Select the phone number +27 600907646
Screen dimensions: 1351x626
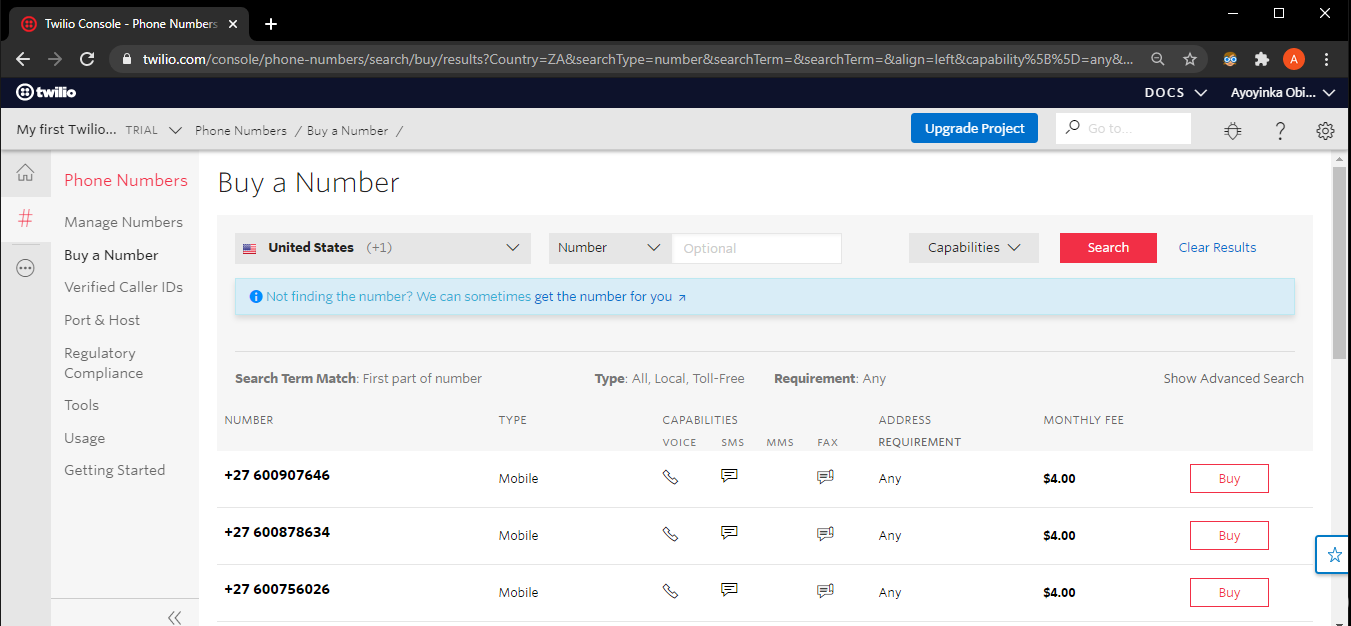277,475
